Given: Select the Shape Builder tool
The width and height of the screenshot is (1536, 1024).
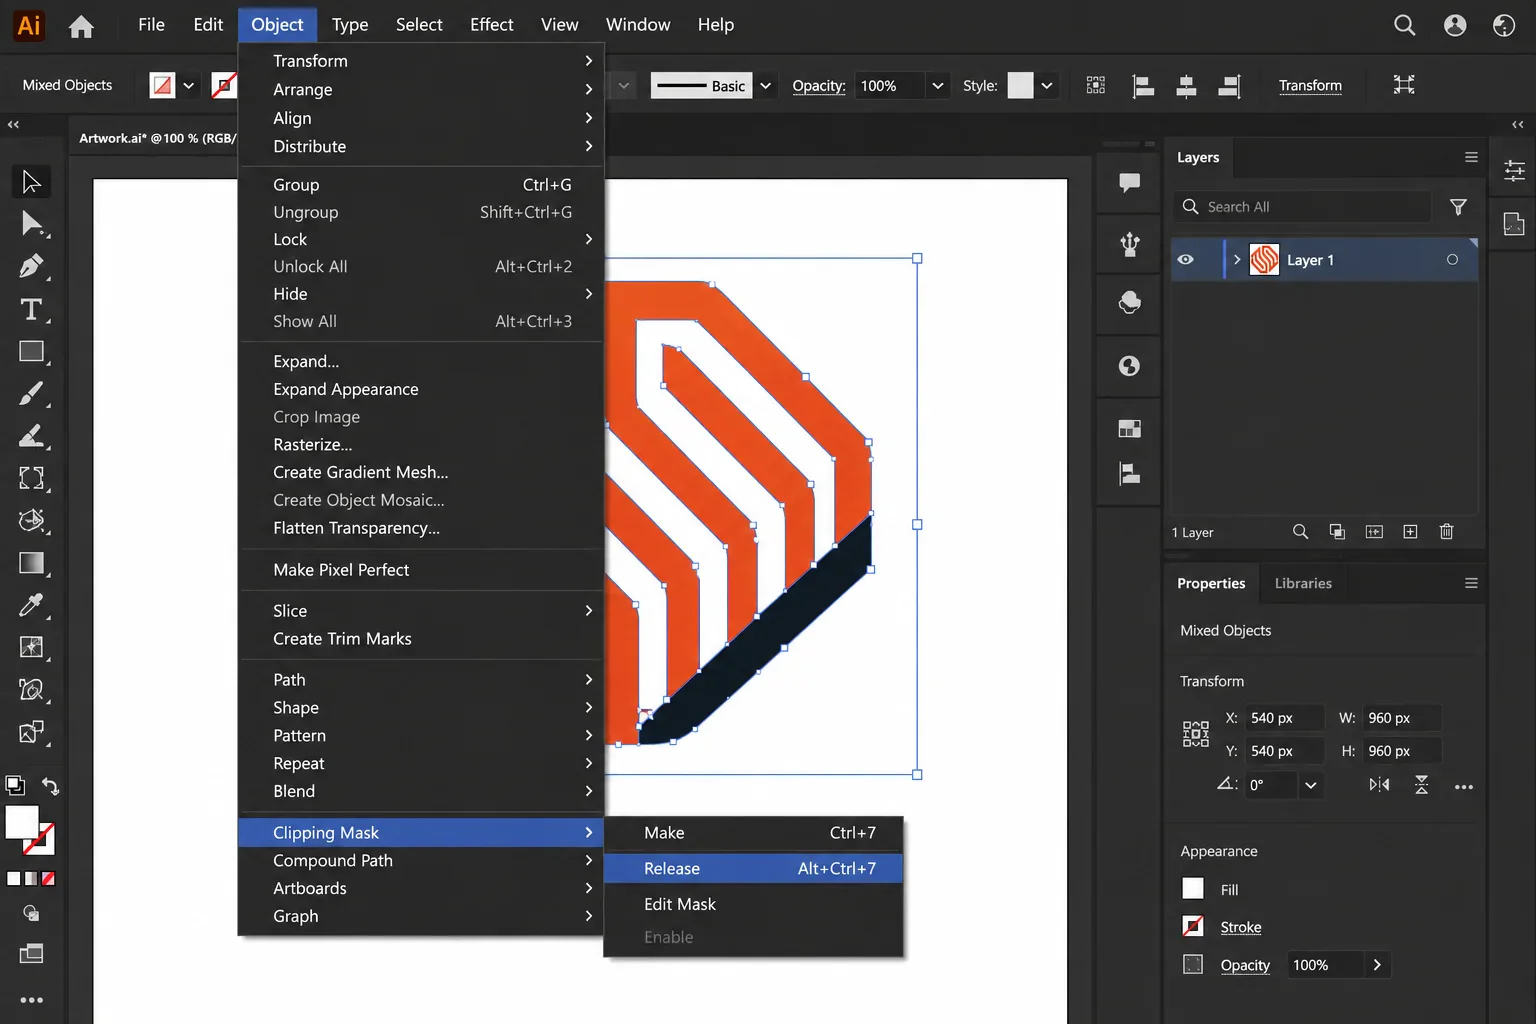Looking at the screenshot, I should [31, 520].
